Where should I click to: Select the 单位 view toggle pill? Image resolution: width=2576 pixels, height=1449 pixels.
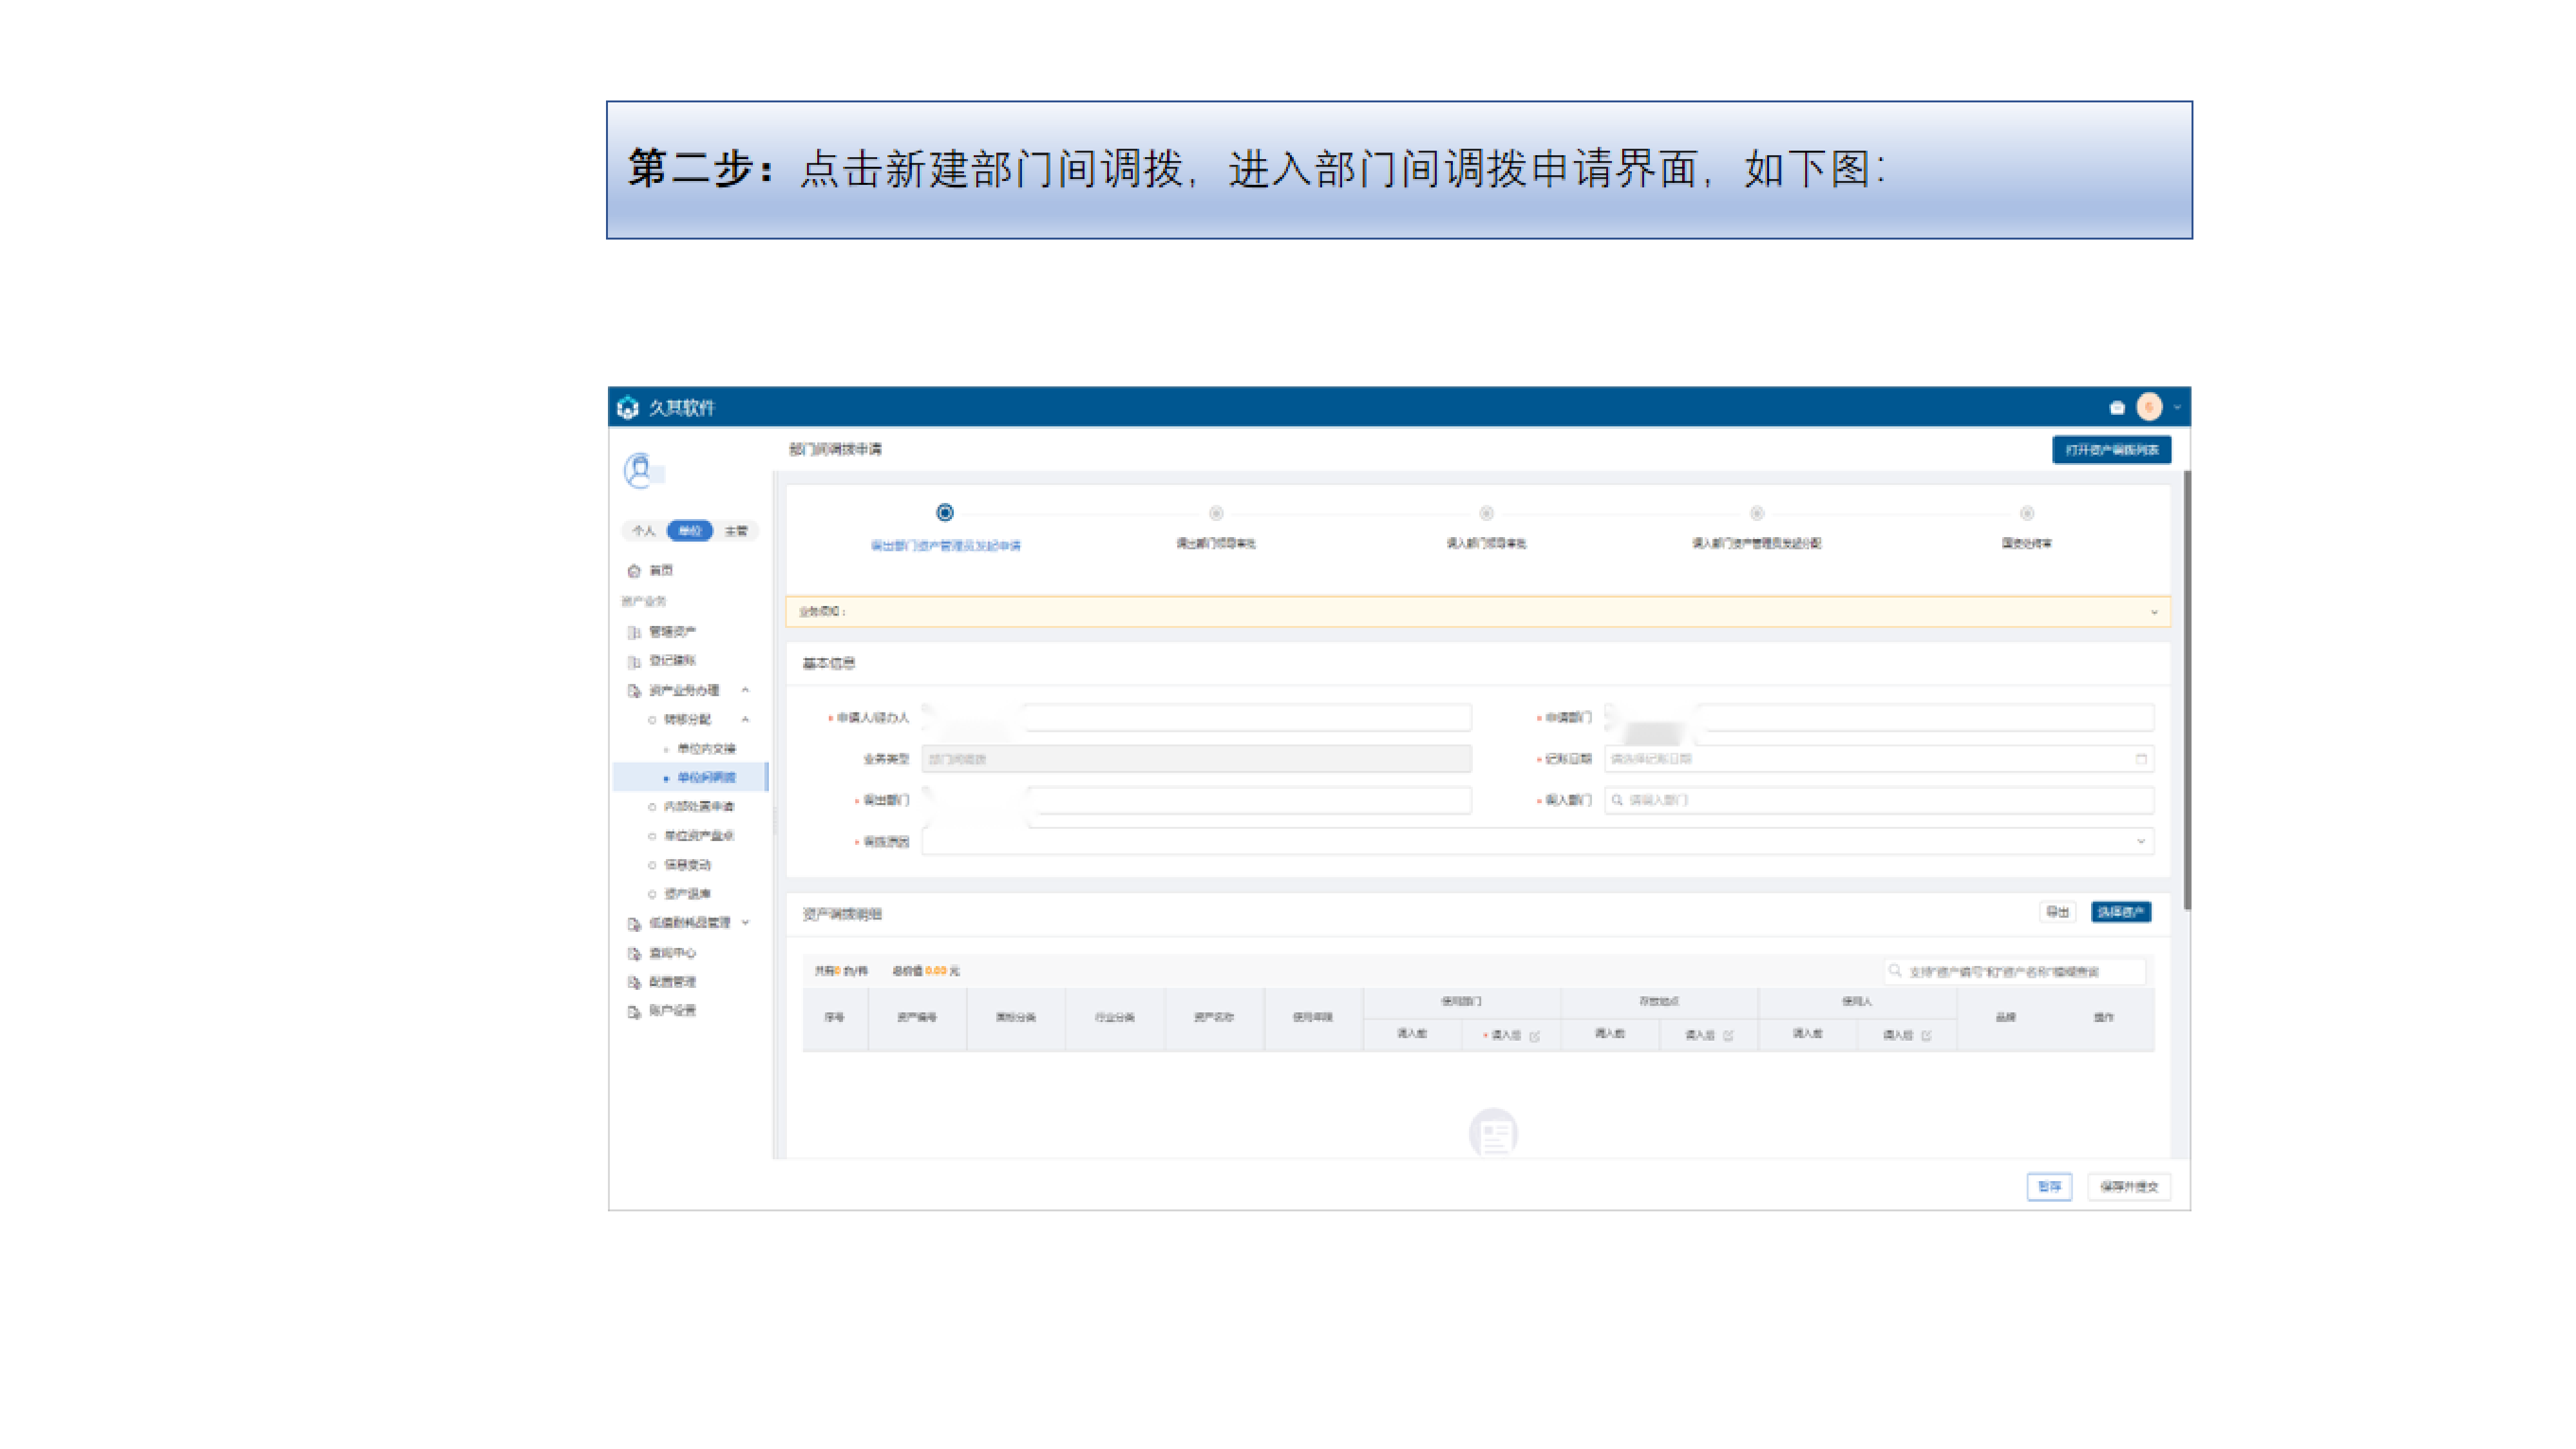pyautogui.click(x=689, y=531)
